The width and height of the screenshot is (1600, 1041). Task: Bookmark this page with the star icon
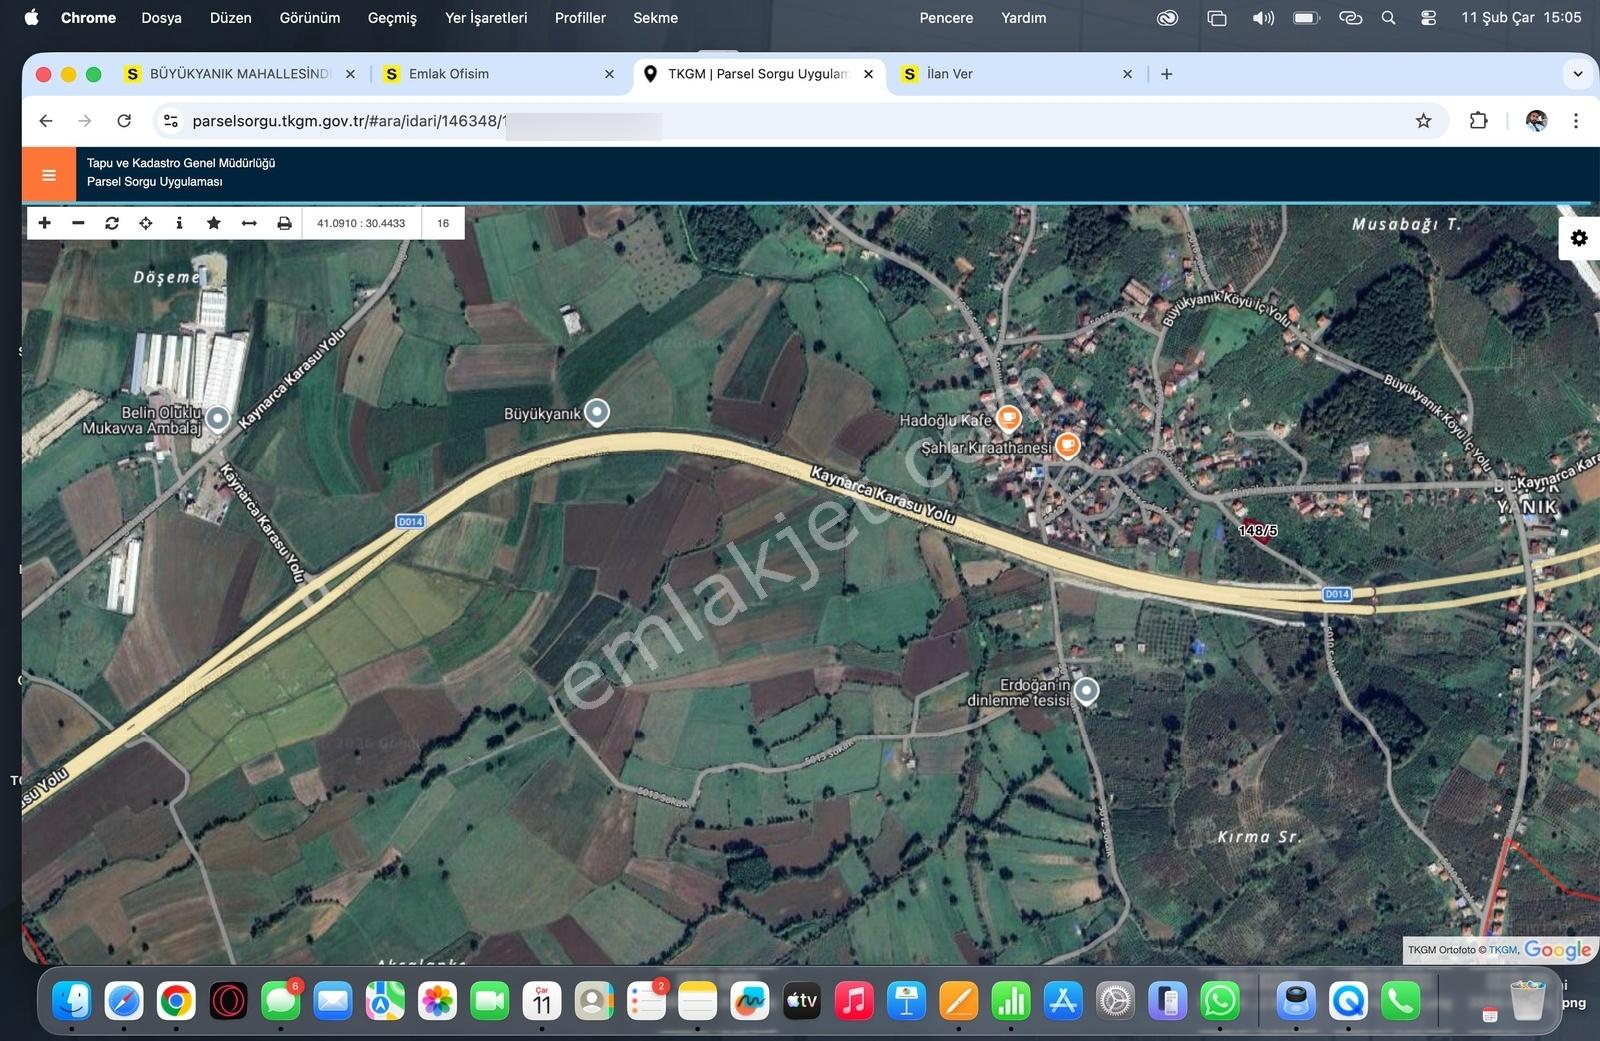pyautogui.click(x=1423, y=121)
